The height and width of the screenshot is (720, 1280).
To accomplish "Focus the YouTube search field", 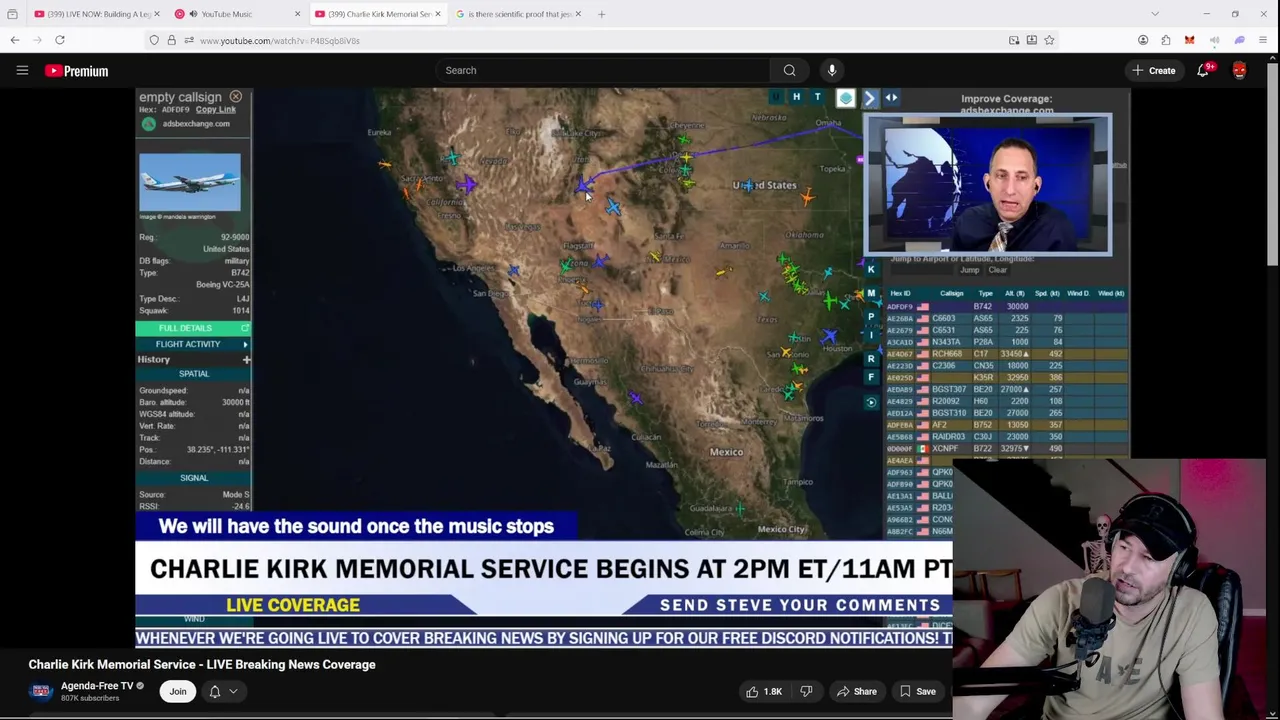I will (x=603, y=70).
